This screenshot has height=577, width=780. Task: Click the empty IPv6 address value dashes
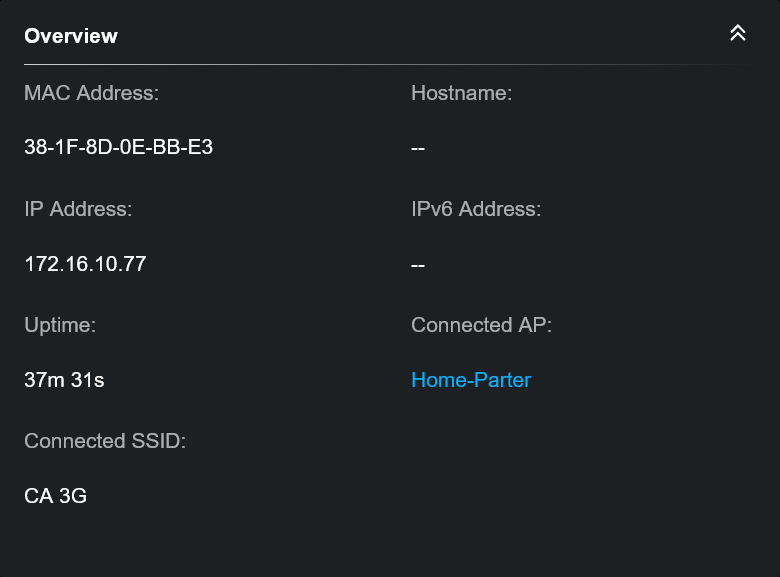(418, 265)
